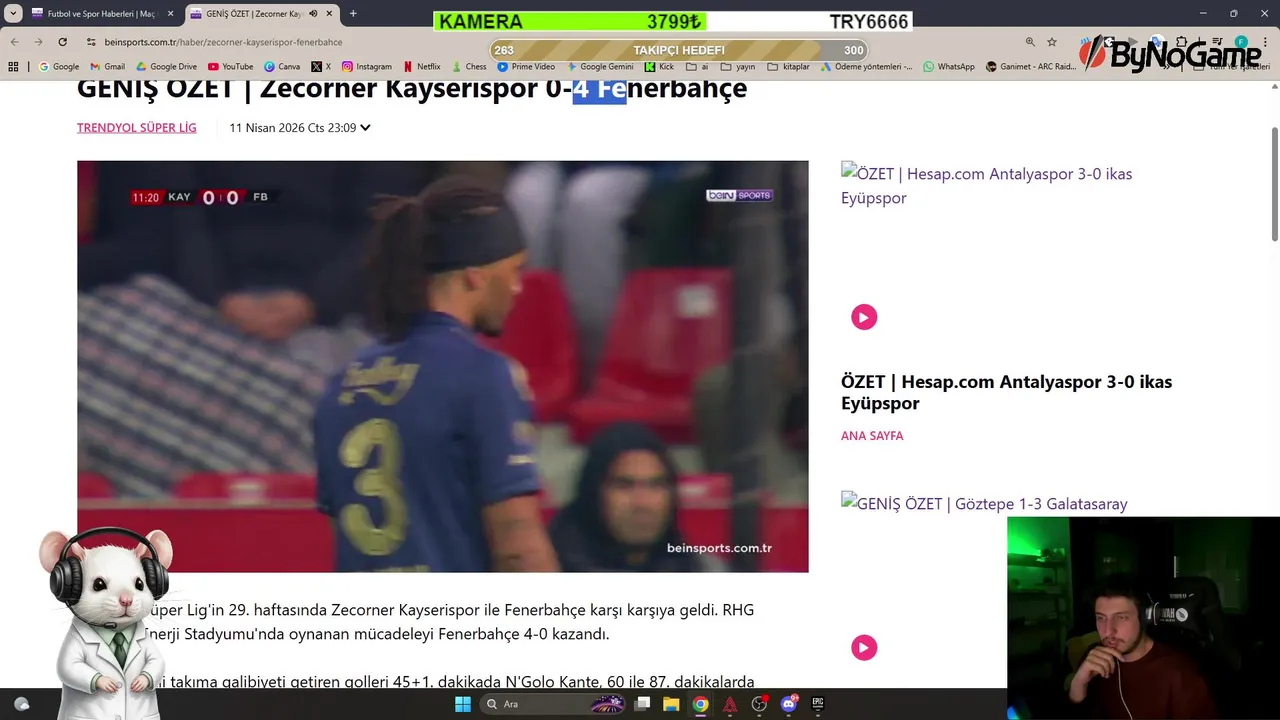Open File Explorer from the taskbar
The width and height of the screenshot is (1280, 720).
(x=671, y=704)
